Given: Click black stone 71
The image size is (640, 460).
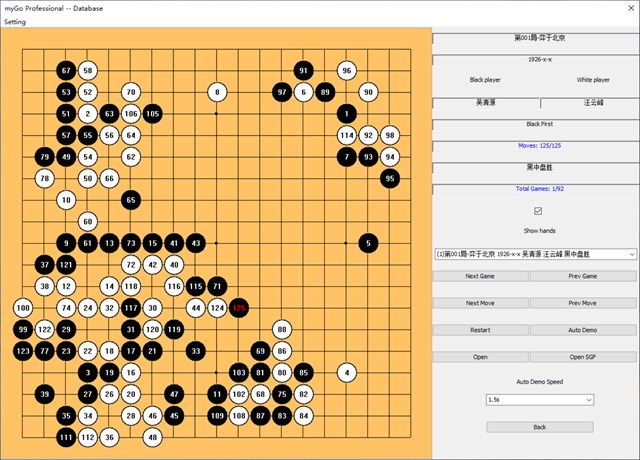Looking at the screenshot, I should [x=217, y=286].
